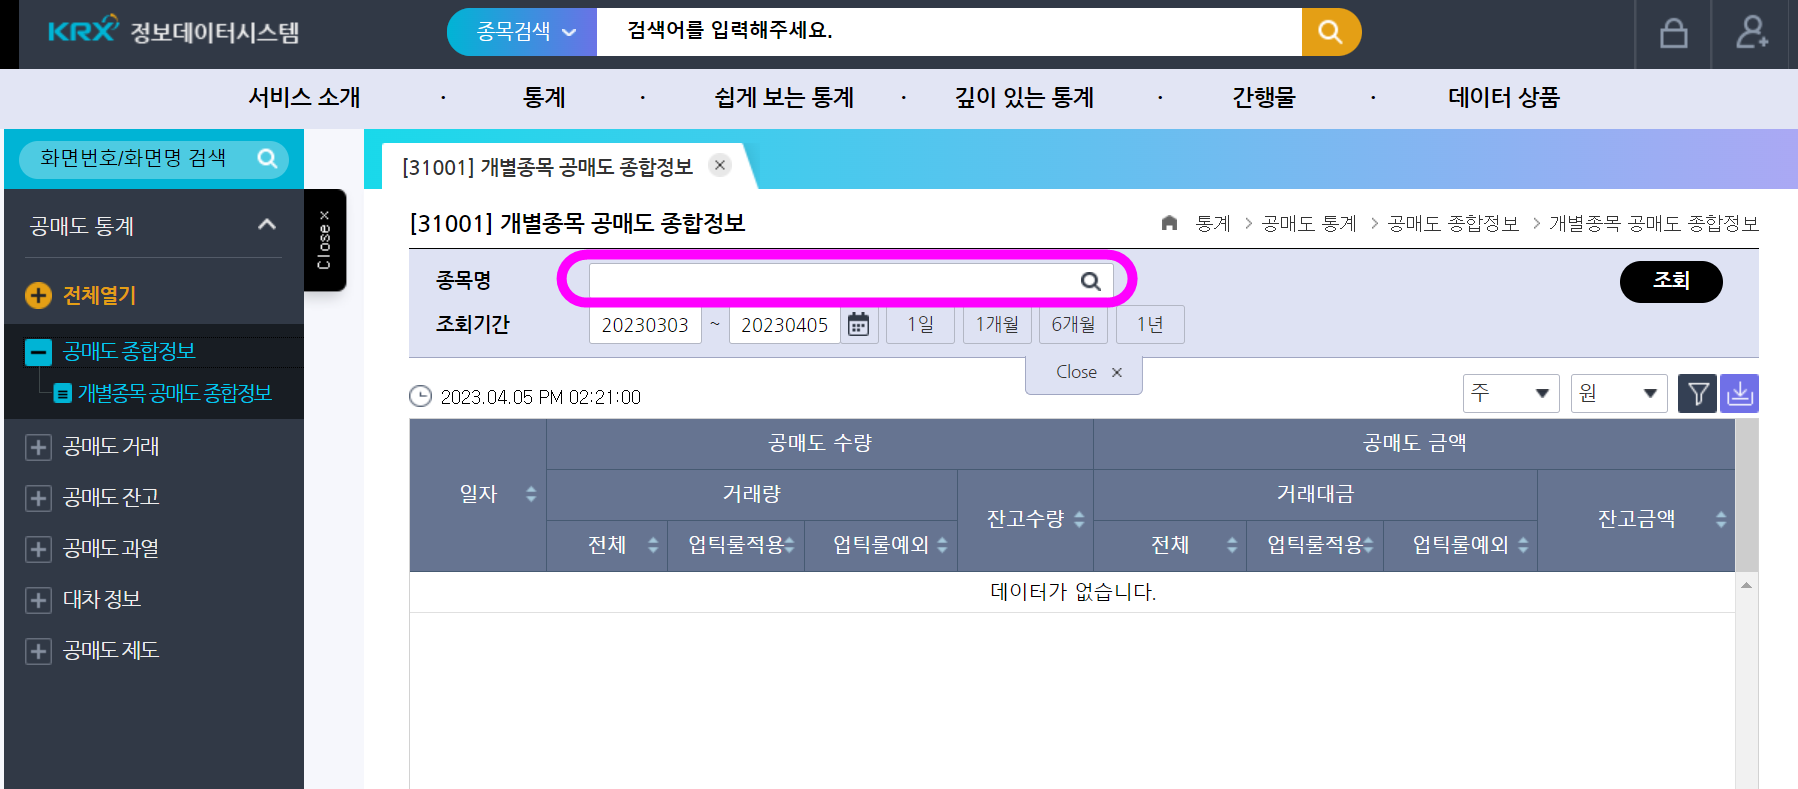This screenshot has width=1798, height=789.
Task: Click the black 조회 button
Action: point(1671,281)
